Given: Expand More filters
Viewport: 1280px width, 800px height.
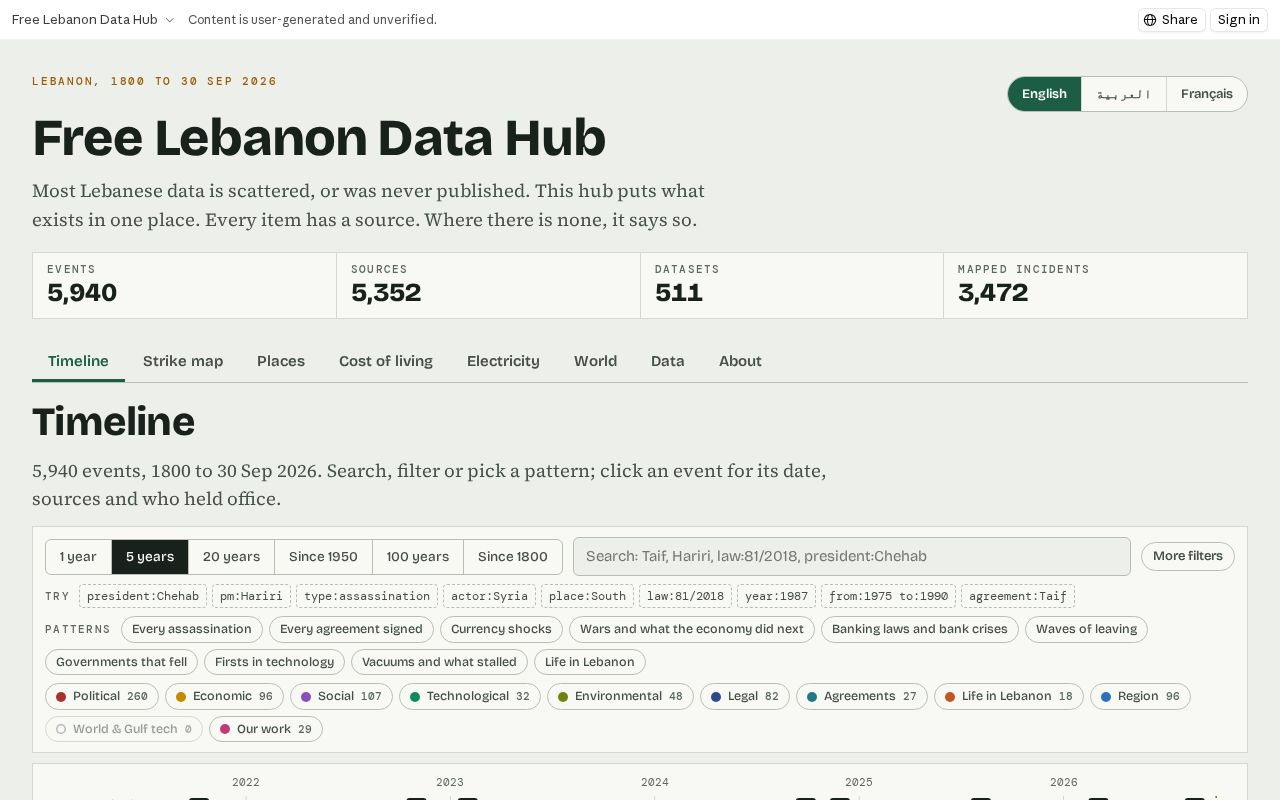Looking at the screenshot, I should (1188, 556).
